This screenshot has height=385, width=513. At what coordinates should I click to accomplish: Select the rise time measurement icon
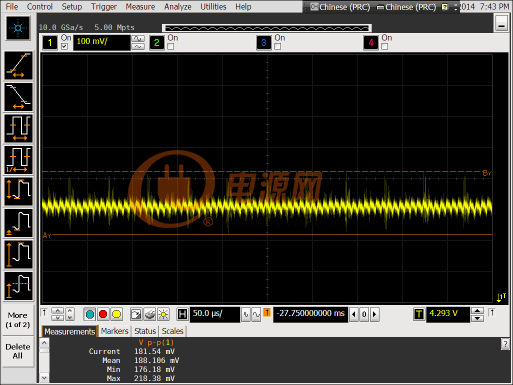[18, 66]
